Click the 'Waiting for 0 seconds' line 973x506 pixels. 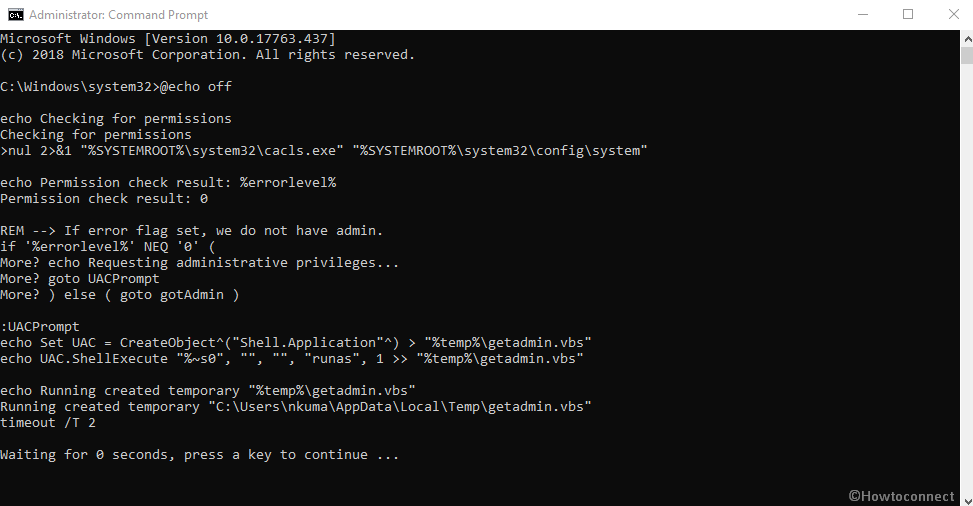point(199,455)
